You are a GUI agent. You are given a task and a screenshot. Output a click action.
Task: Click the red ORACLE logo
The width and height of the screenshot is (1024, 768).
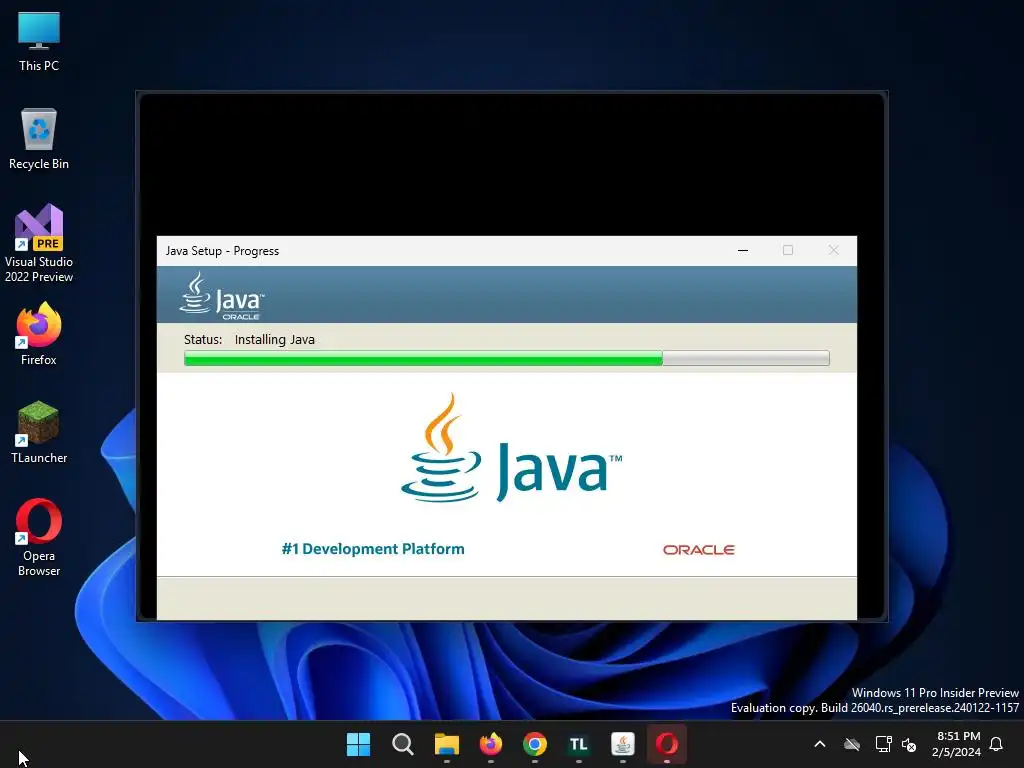pyautogui.click(x=699, y=550)
